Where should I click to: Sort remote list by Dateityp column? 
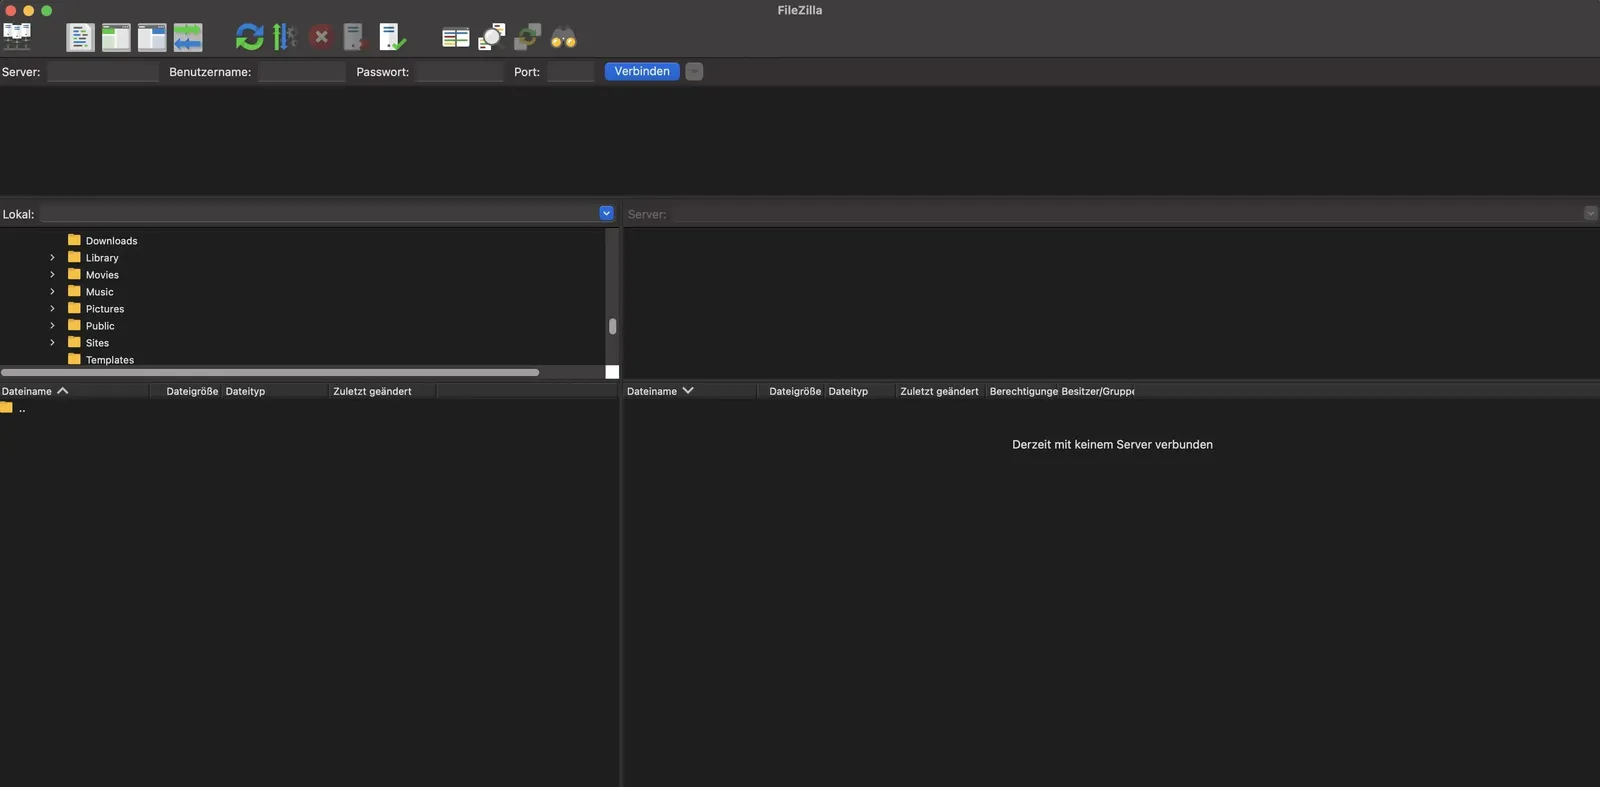coord(860,391)
